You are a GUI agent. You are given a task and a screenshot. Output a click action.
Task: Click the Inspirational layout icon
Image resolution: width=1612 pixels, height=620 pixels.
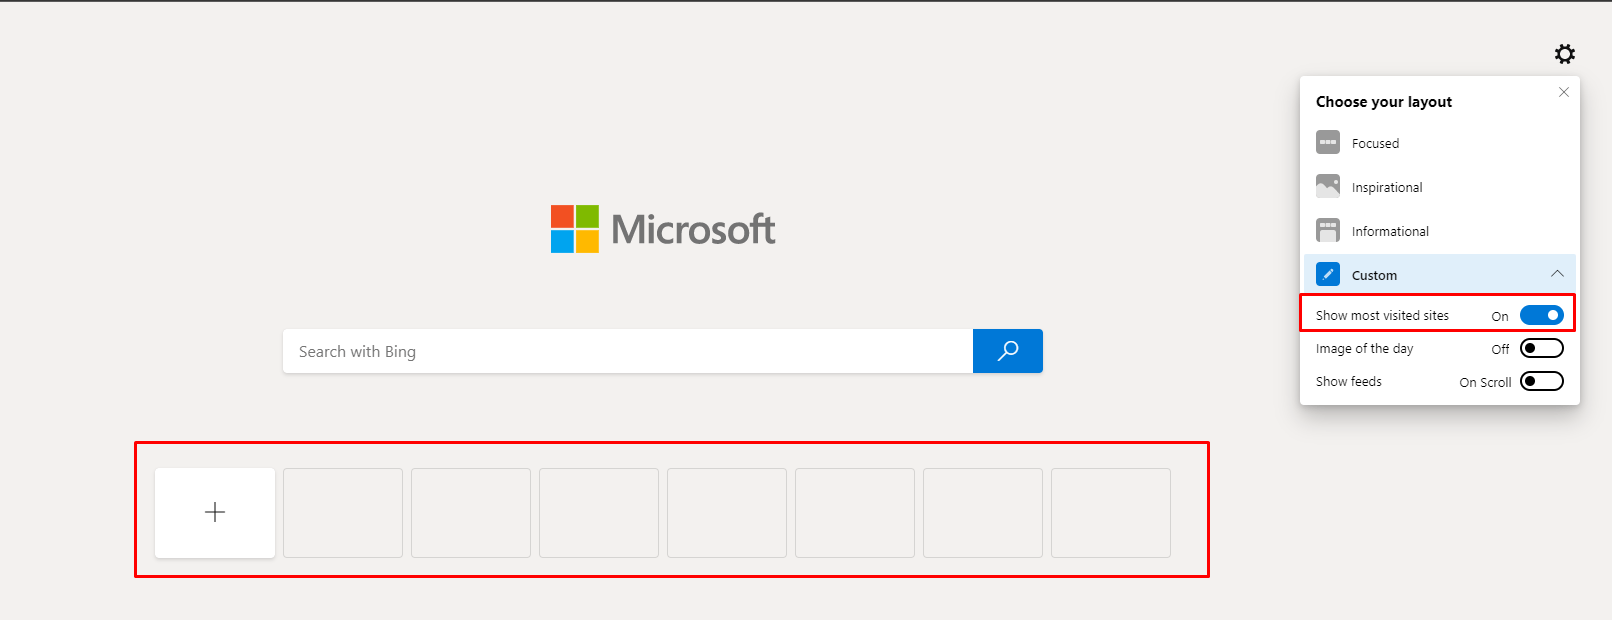1328,186
